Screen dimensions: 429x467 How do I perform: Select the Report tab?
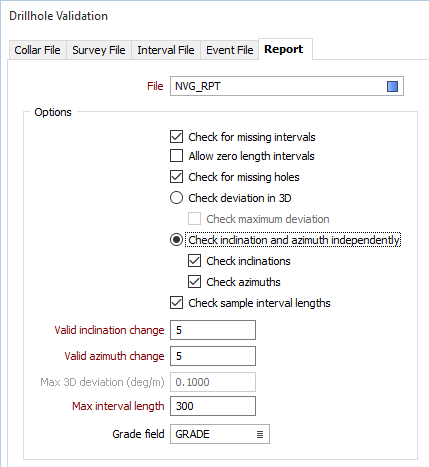point(285,49)
